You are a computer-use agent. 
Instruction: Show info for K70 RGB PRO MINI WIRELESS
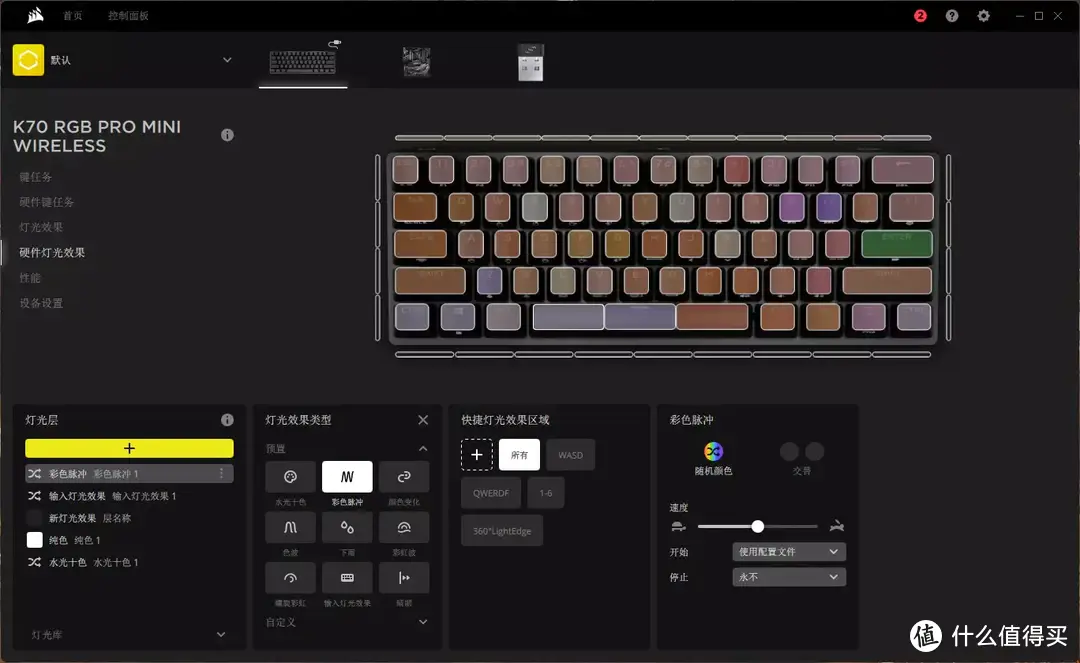[x=227, y=135]
